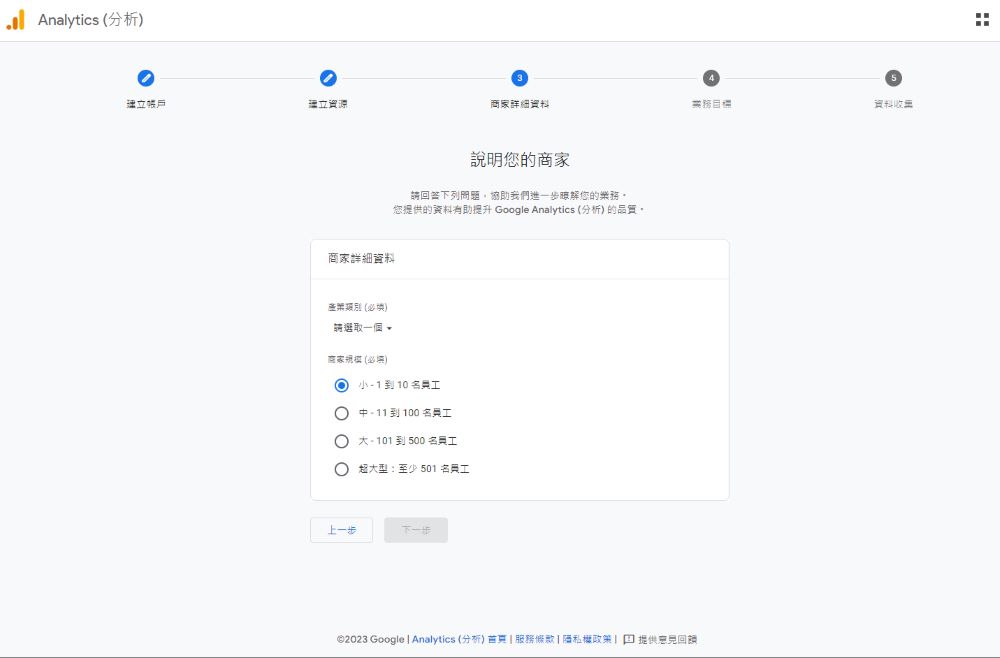Click the 產業類別 (必填) label
Image resolution: width=1000 pixels, height=658 pixels.
click(358, 307)
